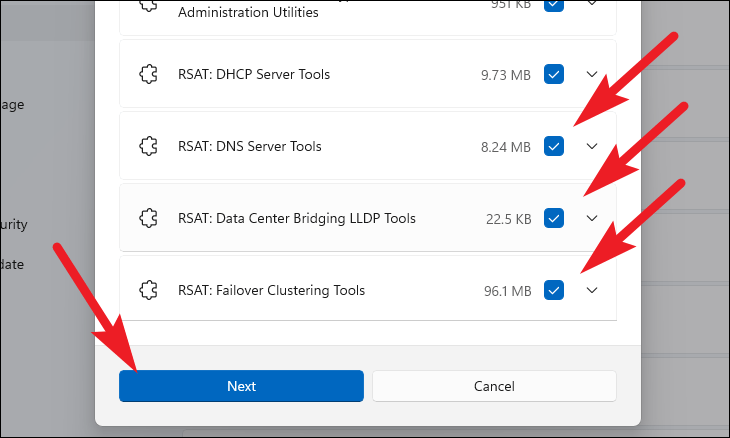
Task: Uncheck the Data Center Bridging LLDP Tools checkbox
Action: 554,218
